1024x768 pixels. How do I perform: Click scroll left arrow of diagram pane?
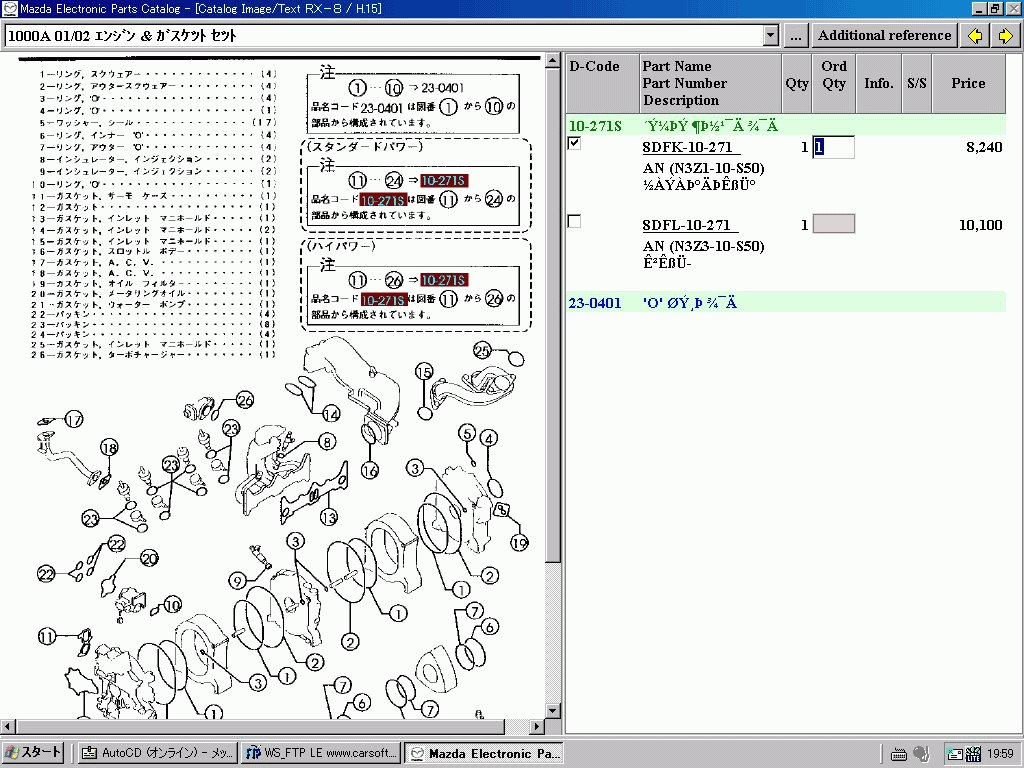tap(8, 726)
